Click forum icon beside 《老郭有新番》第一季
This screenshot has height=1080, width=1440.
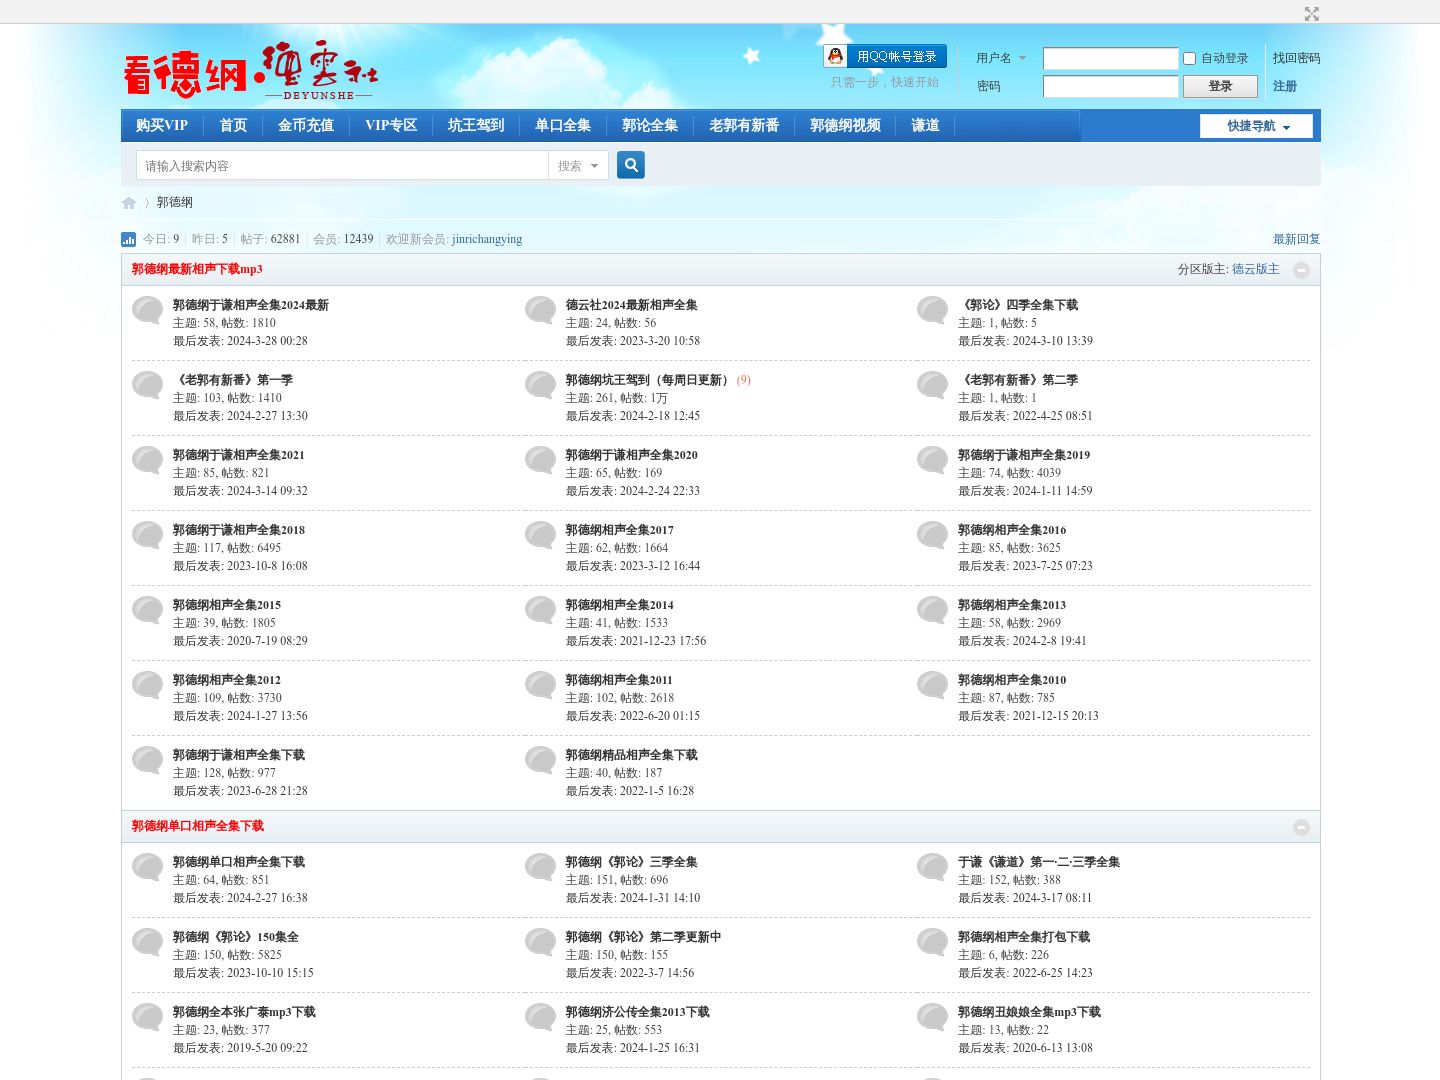coord(148,385)
